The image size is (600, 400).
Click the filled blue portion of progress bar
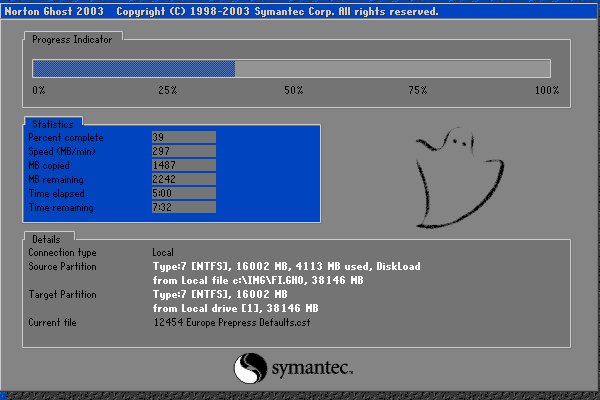point(134,68)
